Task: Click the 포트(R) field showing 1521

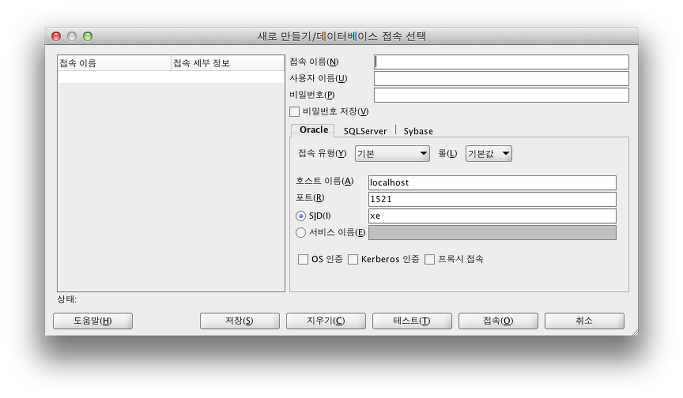Action: coord(492,199)
